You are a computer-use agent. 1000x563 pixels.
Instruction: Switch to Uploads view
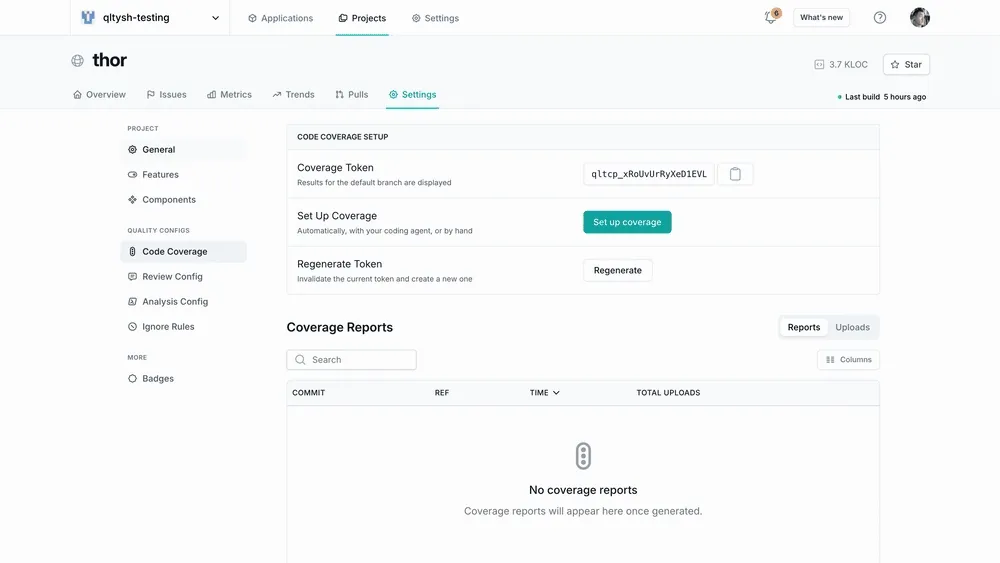tap(852, 327)
